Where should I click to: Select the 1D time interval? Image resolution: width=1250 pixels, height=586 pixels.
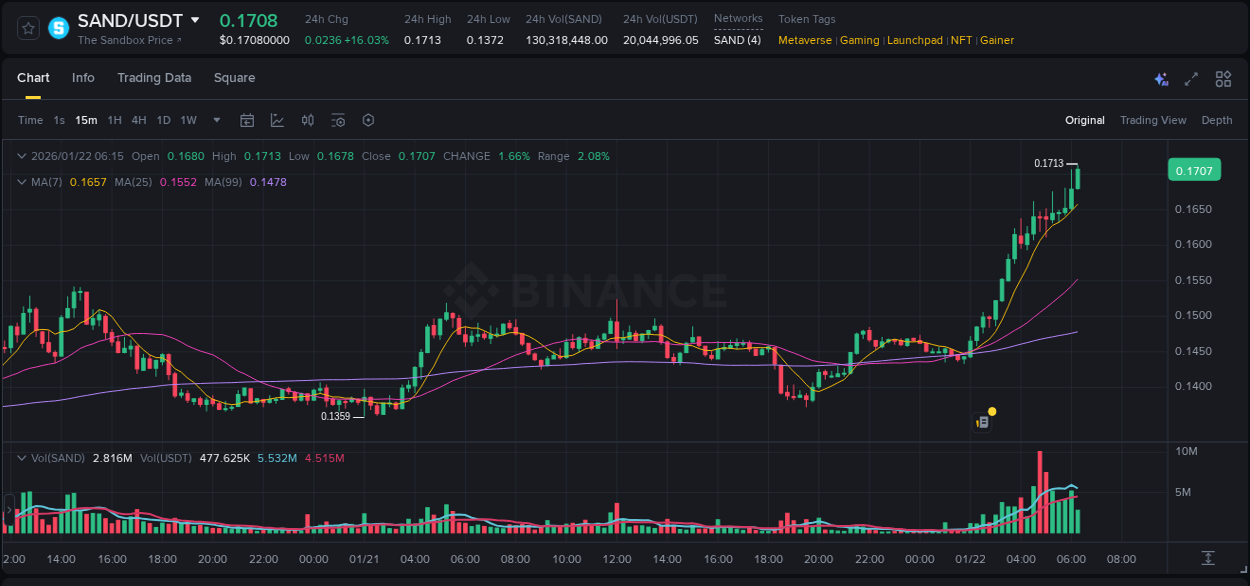pyautogui.click(x=163, y=120)
